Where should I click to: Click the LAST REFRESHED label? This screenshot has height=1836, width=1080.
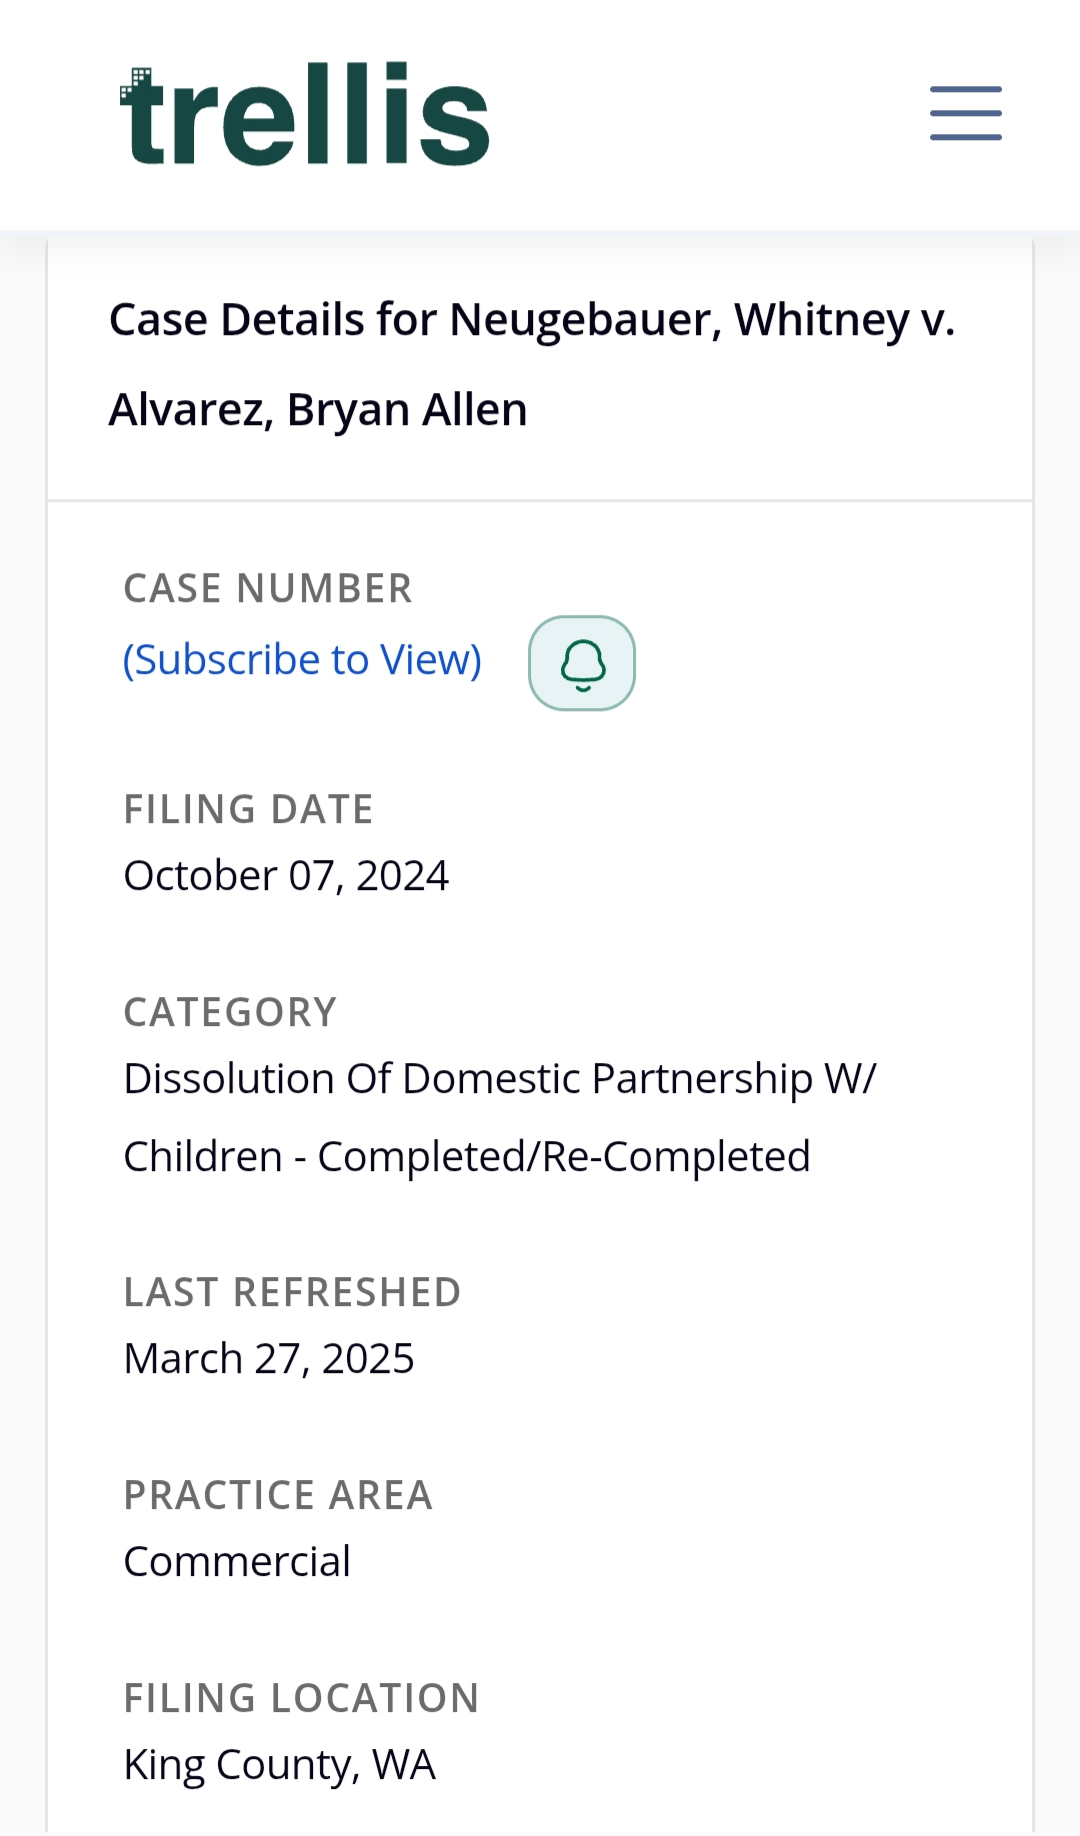pos(292,1292)
